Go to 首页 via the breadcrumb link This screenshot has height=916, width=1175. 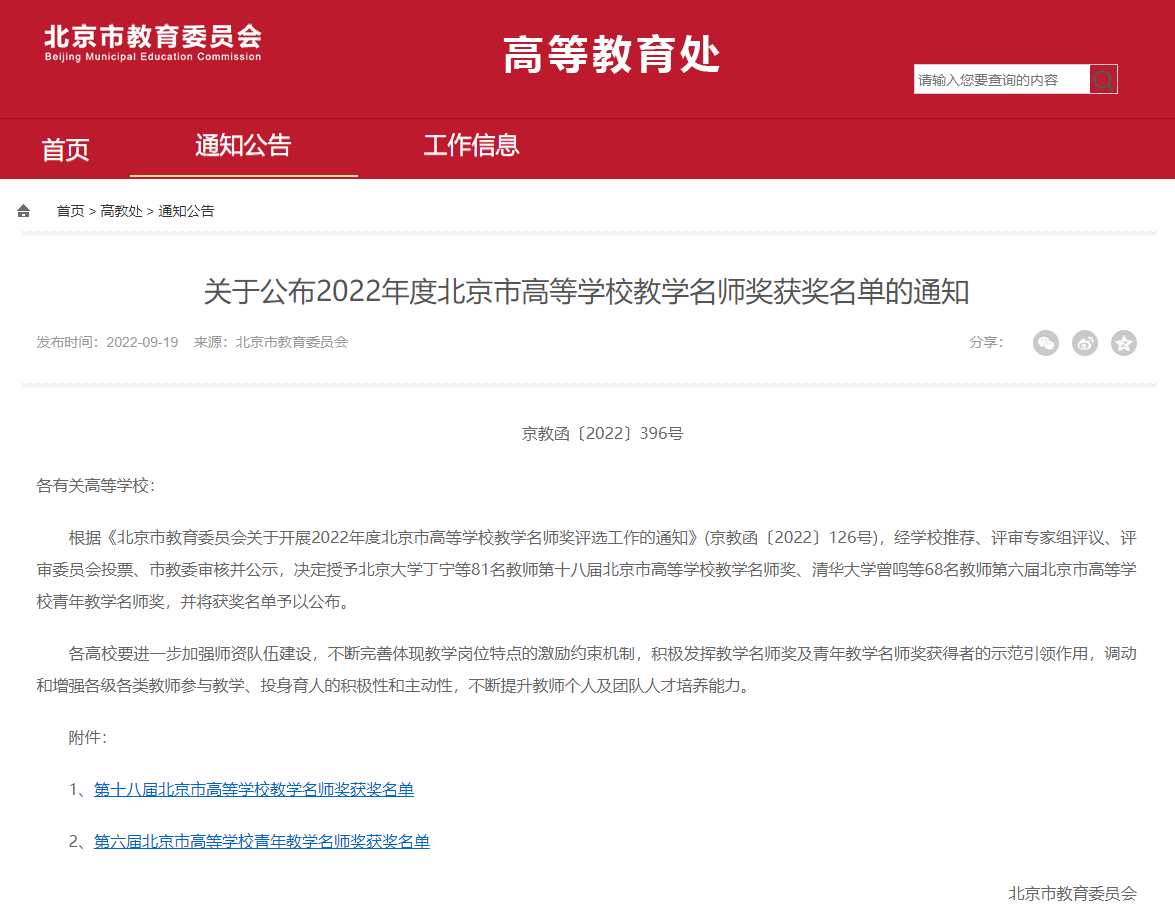tap(70, 211)
